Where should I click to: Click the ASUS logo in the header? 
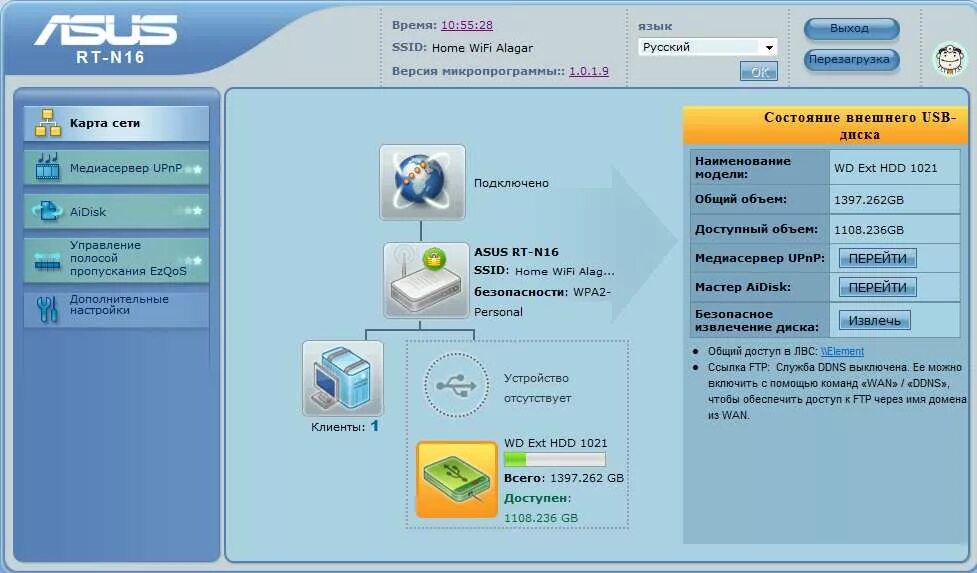pyautogui.click(x=107, y=29)
